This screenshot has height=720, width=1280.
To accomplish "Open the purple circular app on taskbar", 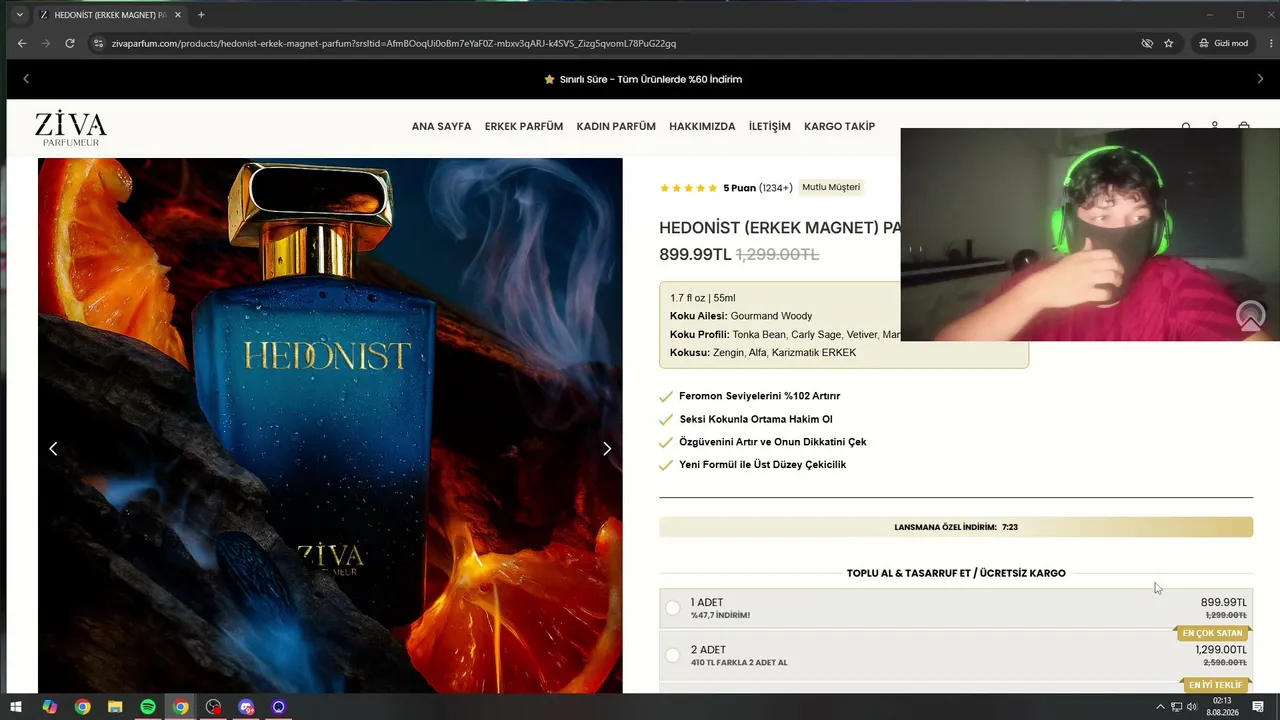I will click(x=279, y=707).
